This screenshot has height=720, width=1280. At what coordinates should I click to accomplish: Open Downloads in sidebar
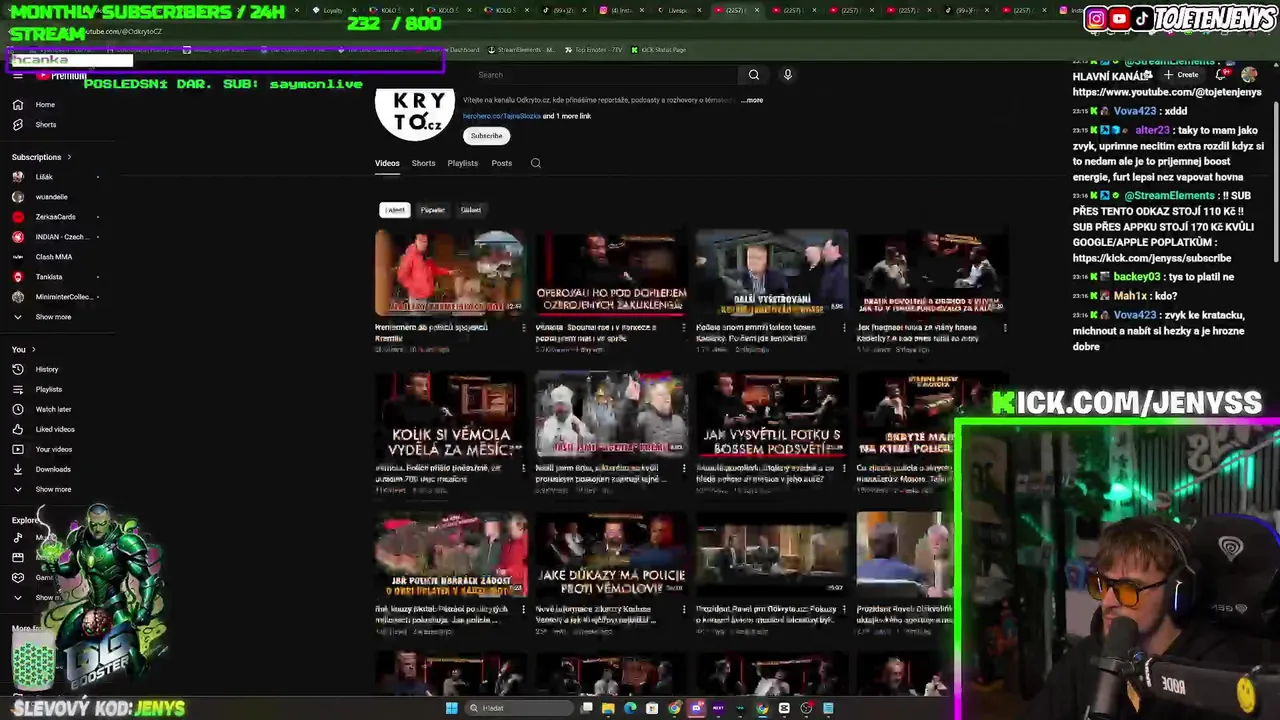(52, 470)
